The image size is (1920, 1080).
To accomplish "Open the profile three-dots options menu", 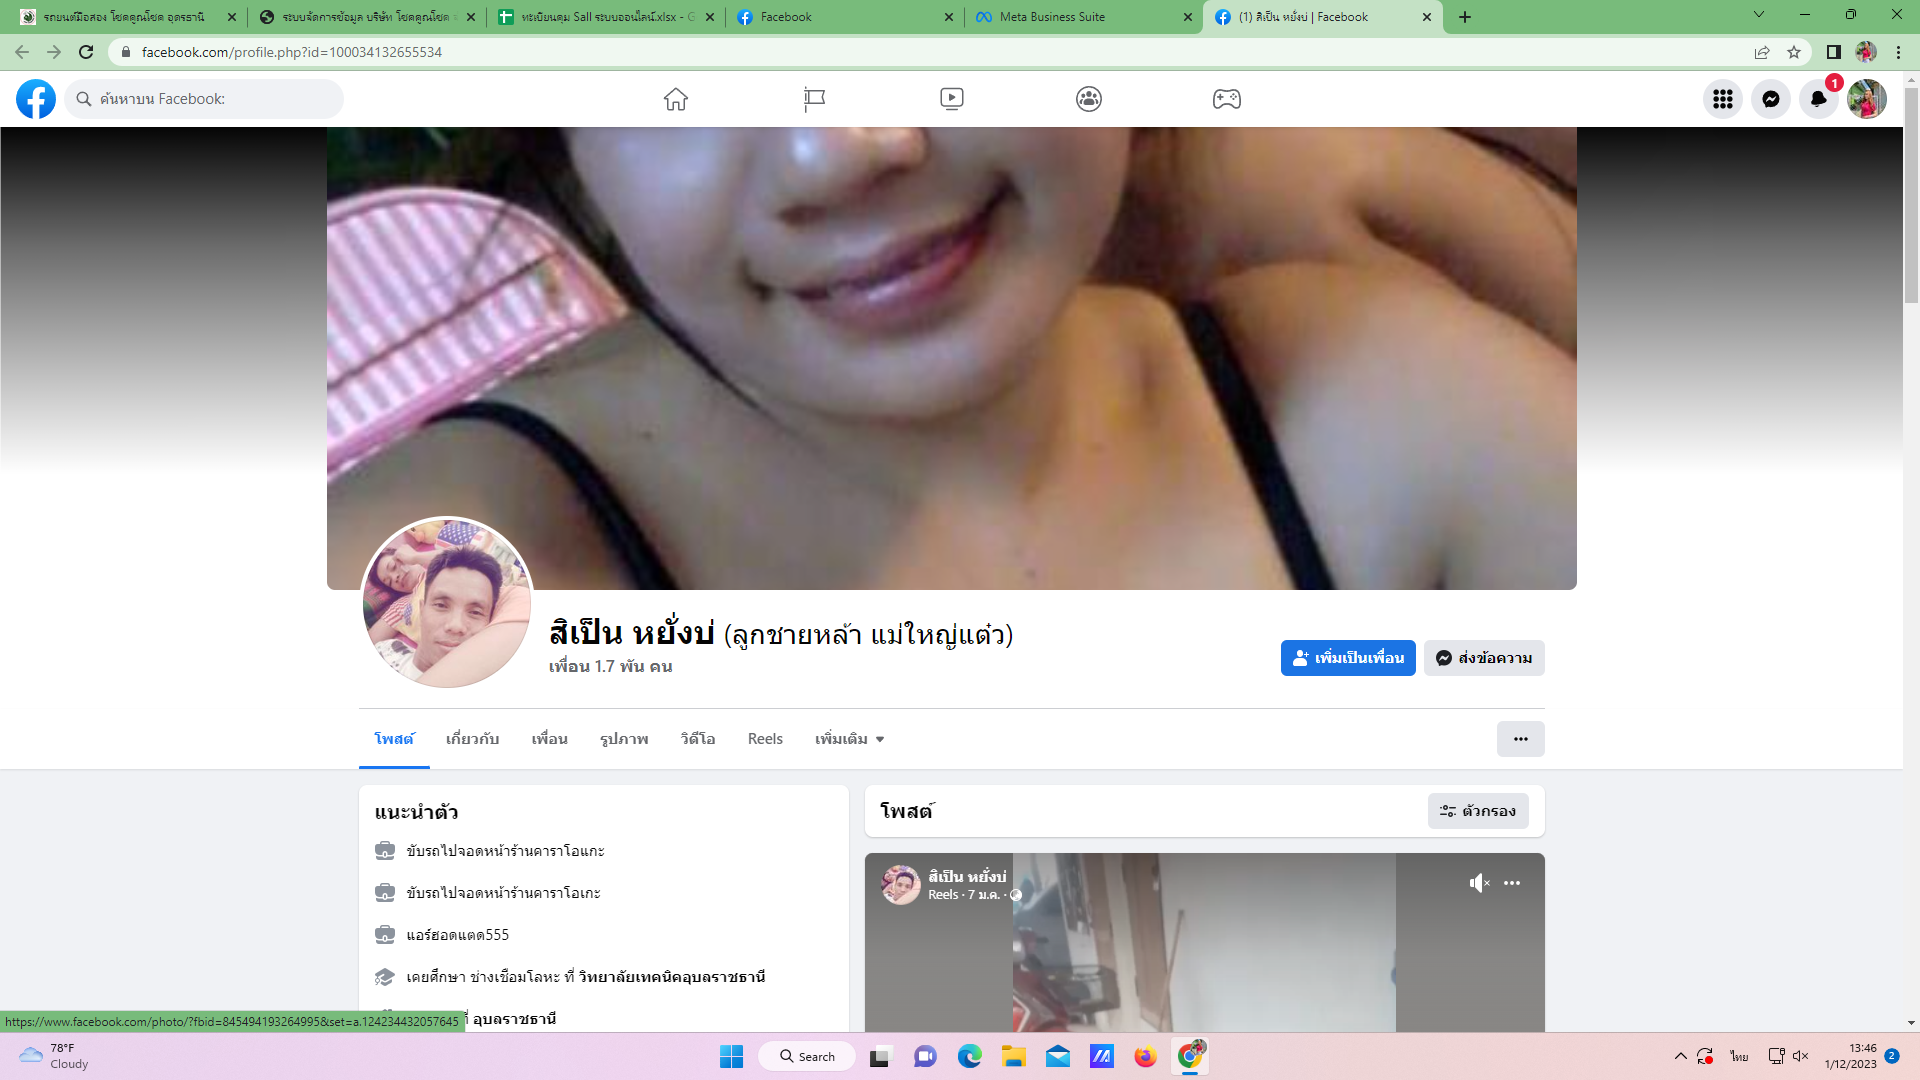I will (x=1520, y=739).
